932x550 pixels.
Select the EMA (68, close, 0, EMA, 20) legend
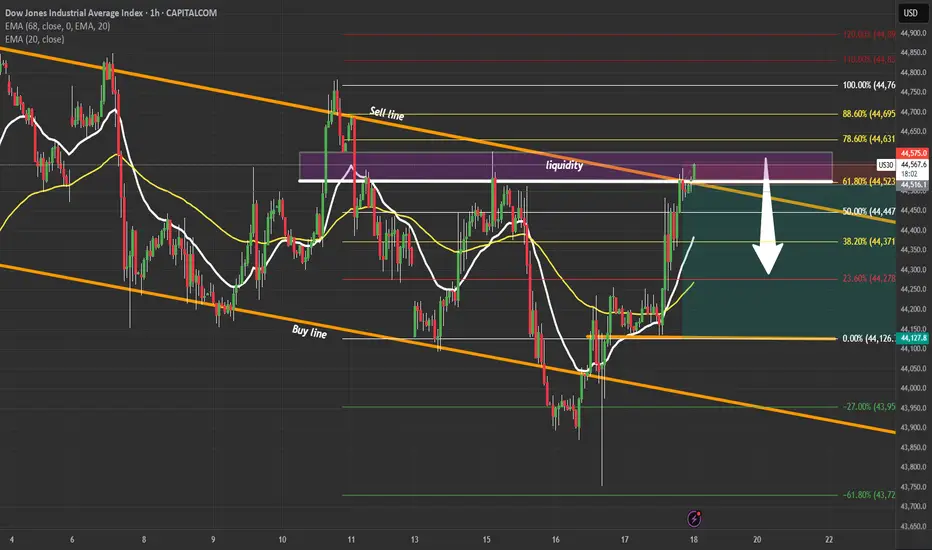[x=58, y=26]
